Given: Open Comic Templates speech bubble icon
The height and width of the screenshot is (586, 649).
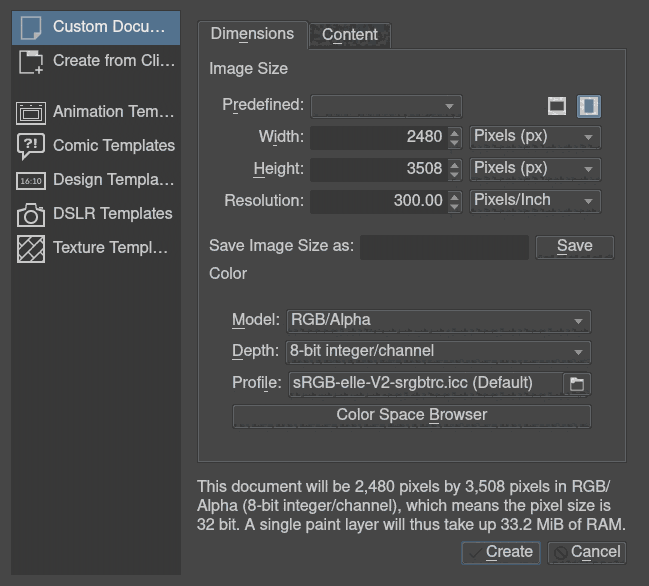Looking at the screenshot, I should click(31, 146).
